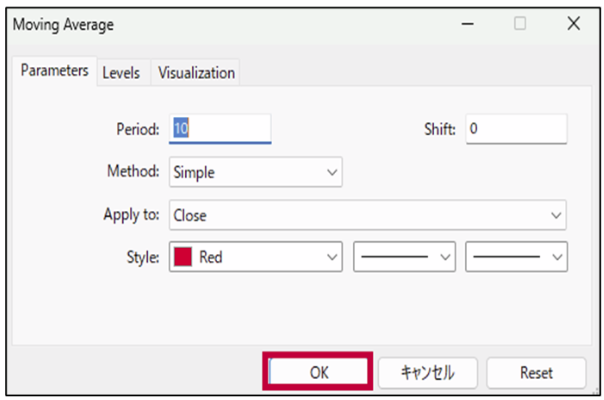Click the キャンセル (Cancel) button
604x400 pixels.
coord(427,372)
